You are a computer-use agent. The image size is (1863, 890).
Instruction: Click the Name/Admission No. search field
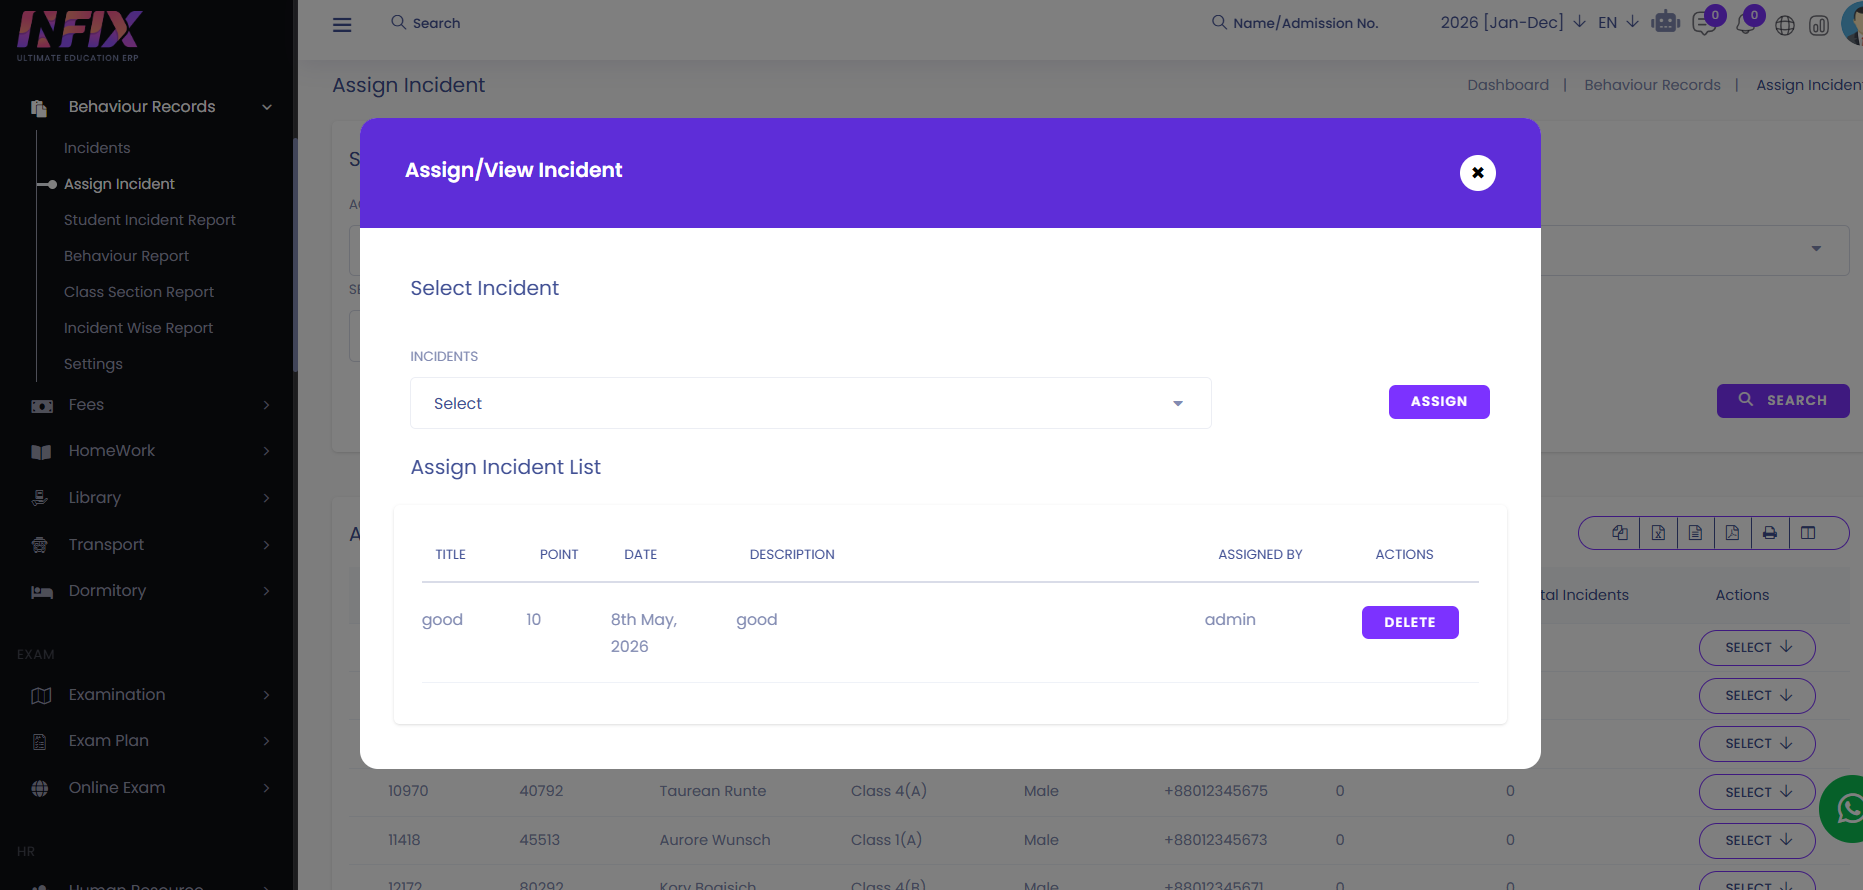[x=1305, y=23]
